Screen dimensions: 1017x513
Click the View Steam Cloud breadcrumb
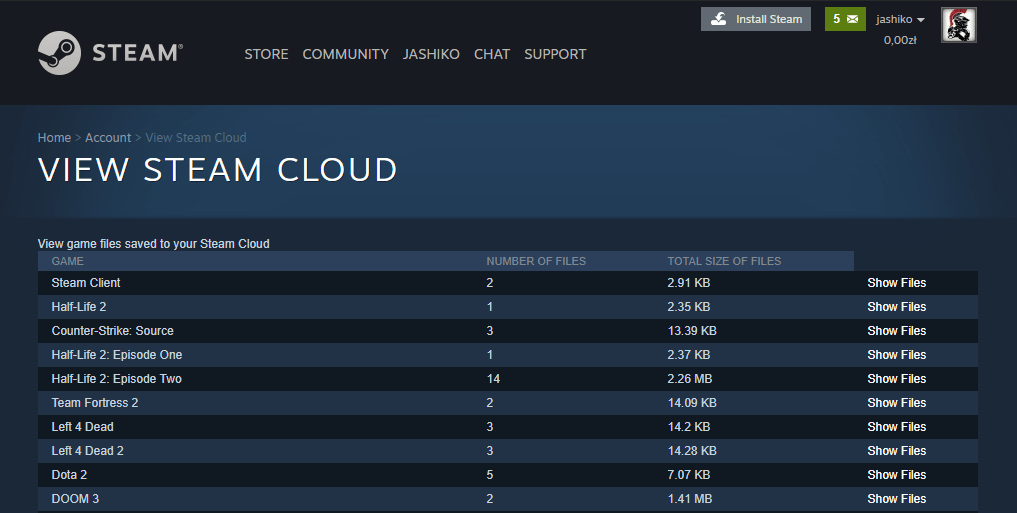(196, 137)
